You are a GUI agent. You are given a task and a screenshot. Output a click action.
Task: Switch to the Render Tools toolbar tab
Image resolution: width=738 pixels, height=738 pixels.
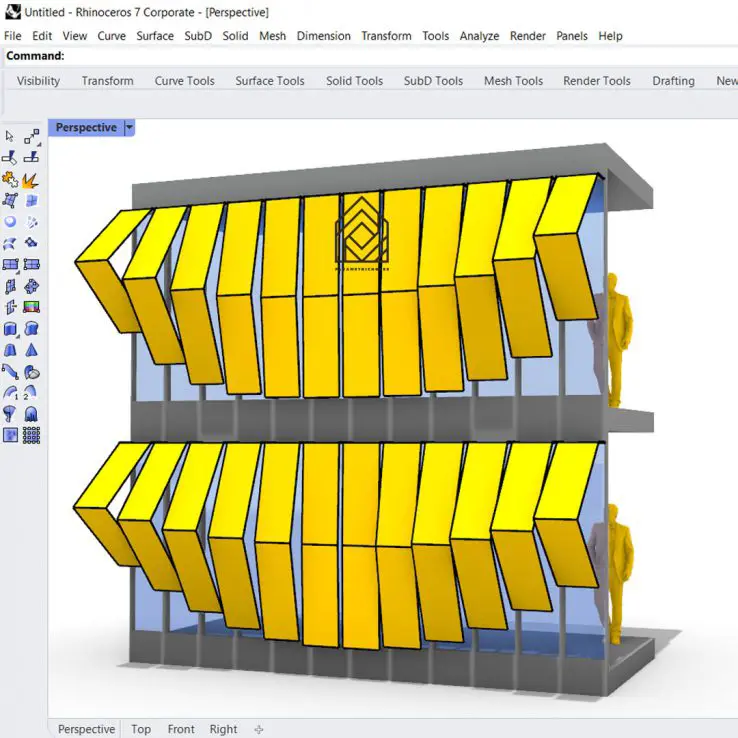pyautogui.click(x=597, y=81)
